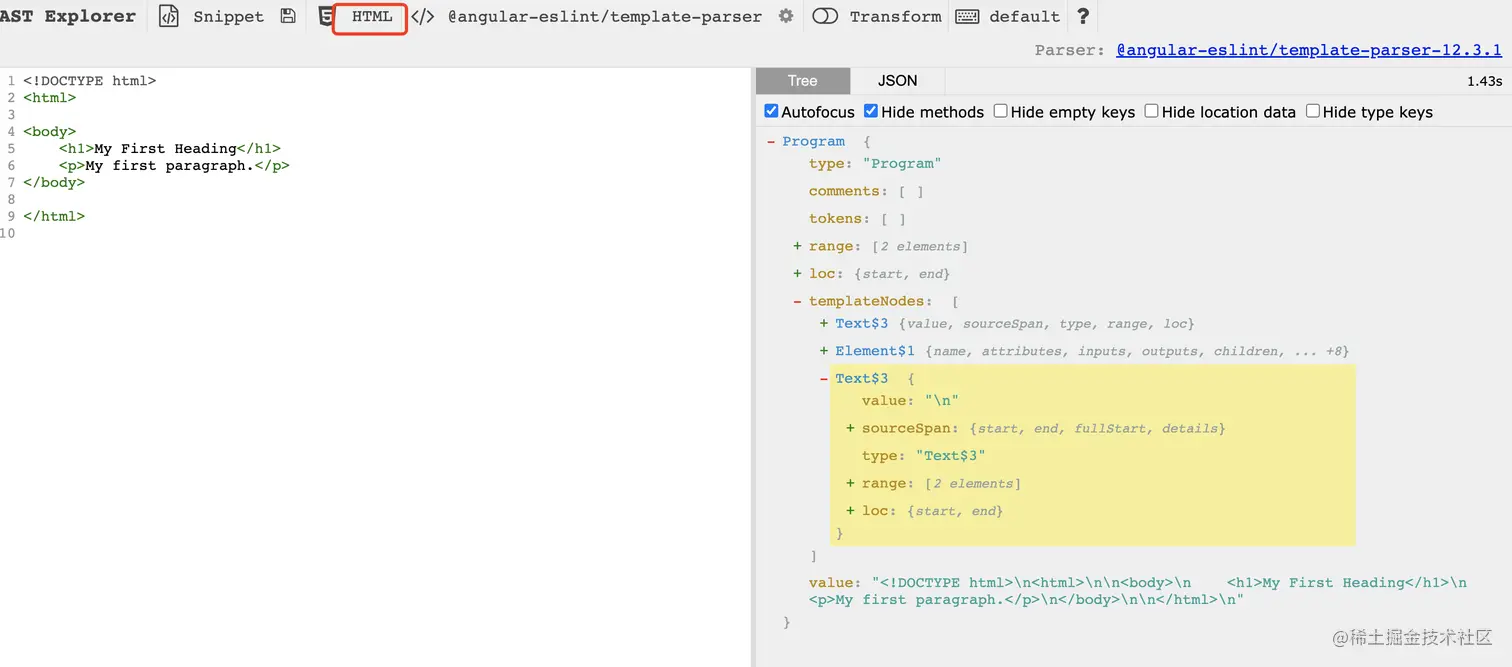Click the My first paragraph code line
Viewport: 1512px width, 667px height.
click(174, 166)
